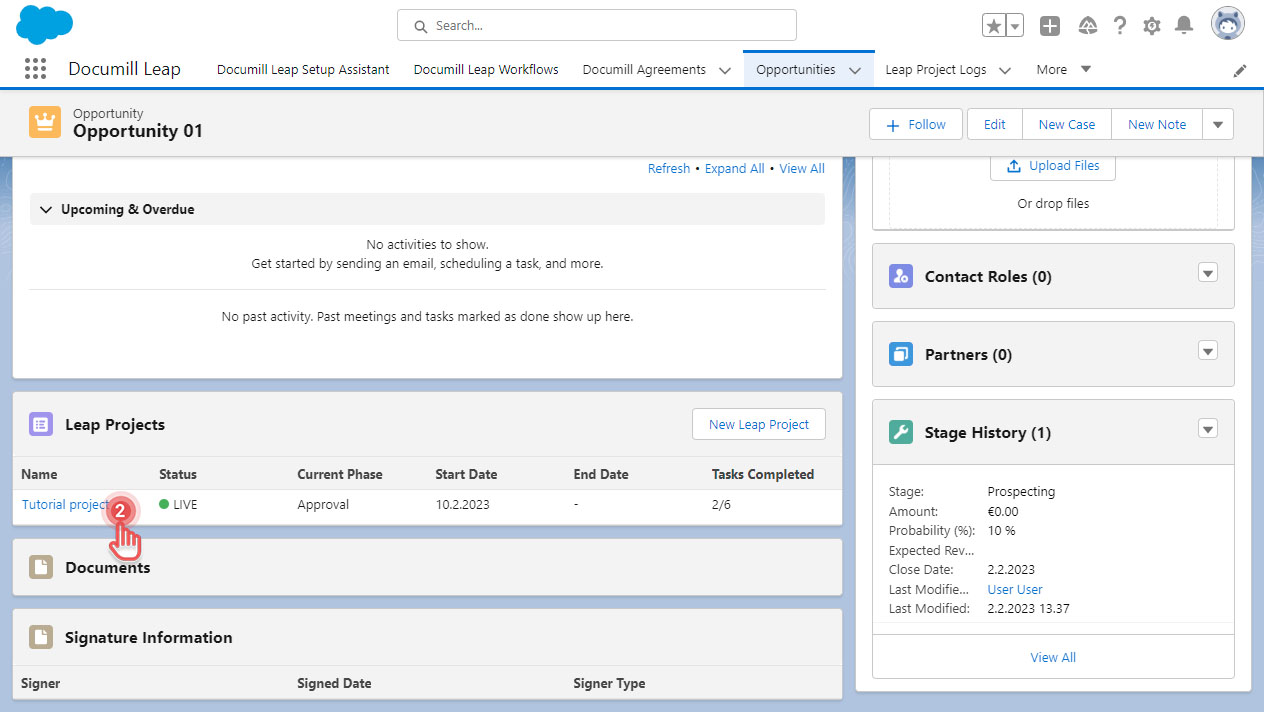1264x712 pixels.
Task: Click the Opportunity crown record icon
Action: point(44,121)
